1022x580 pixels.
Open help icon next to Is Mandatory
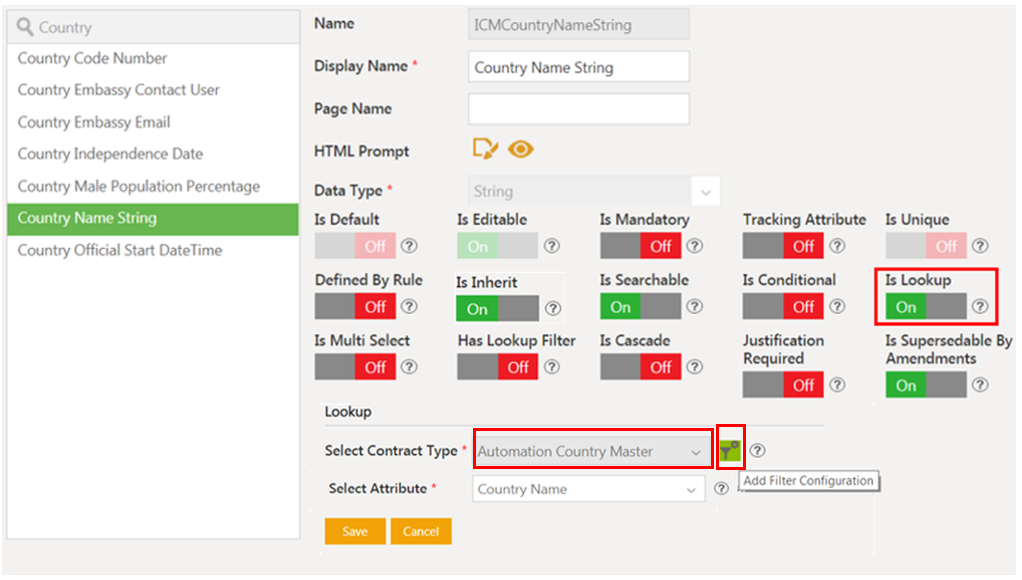pos(694,246)
